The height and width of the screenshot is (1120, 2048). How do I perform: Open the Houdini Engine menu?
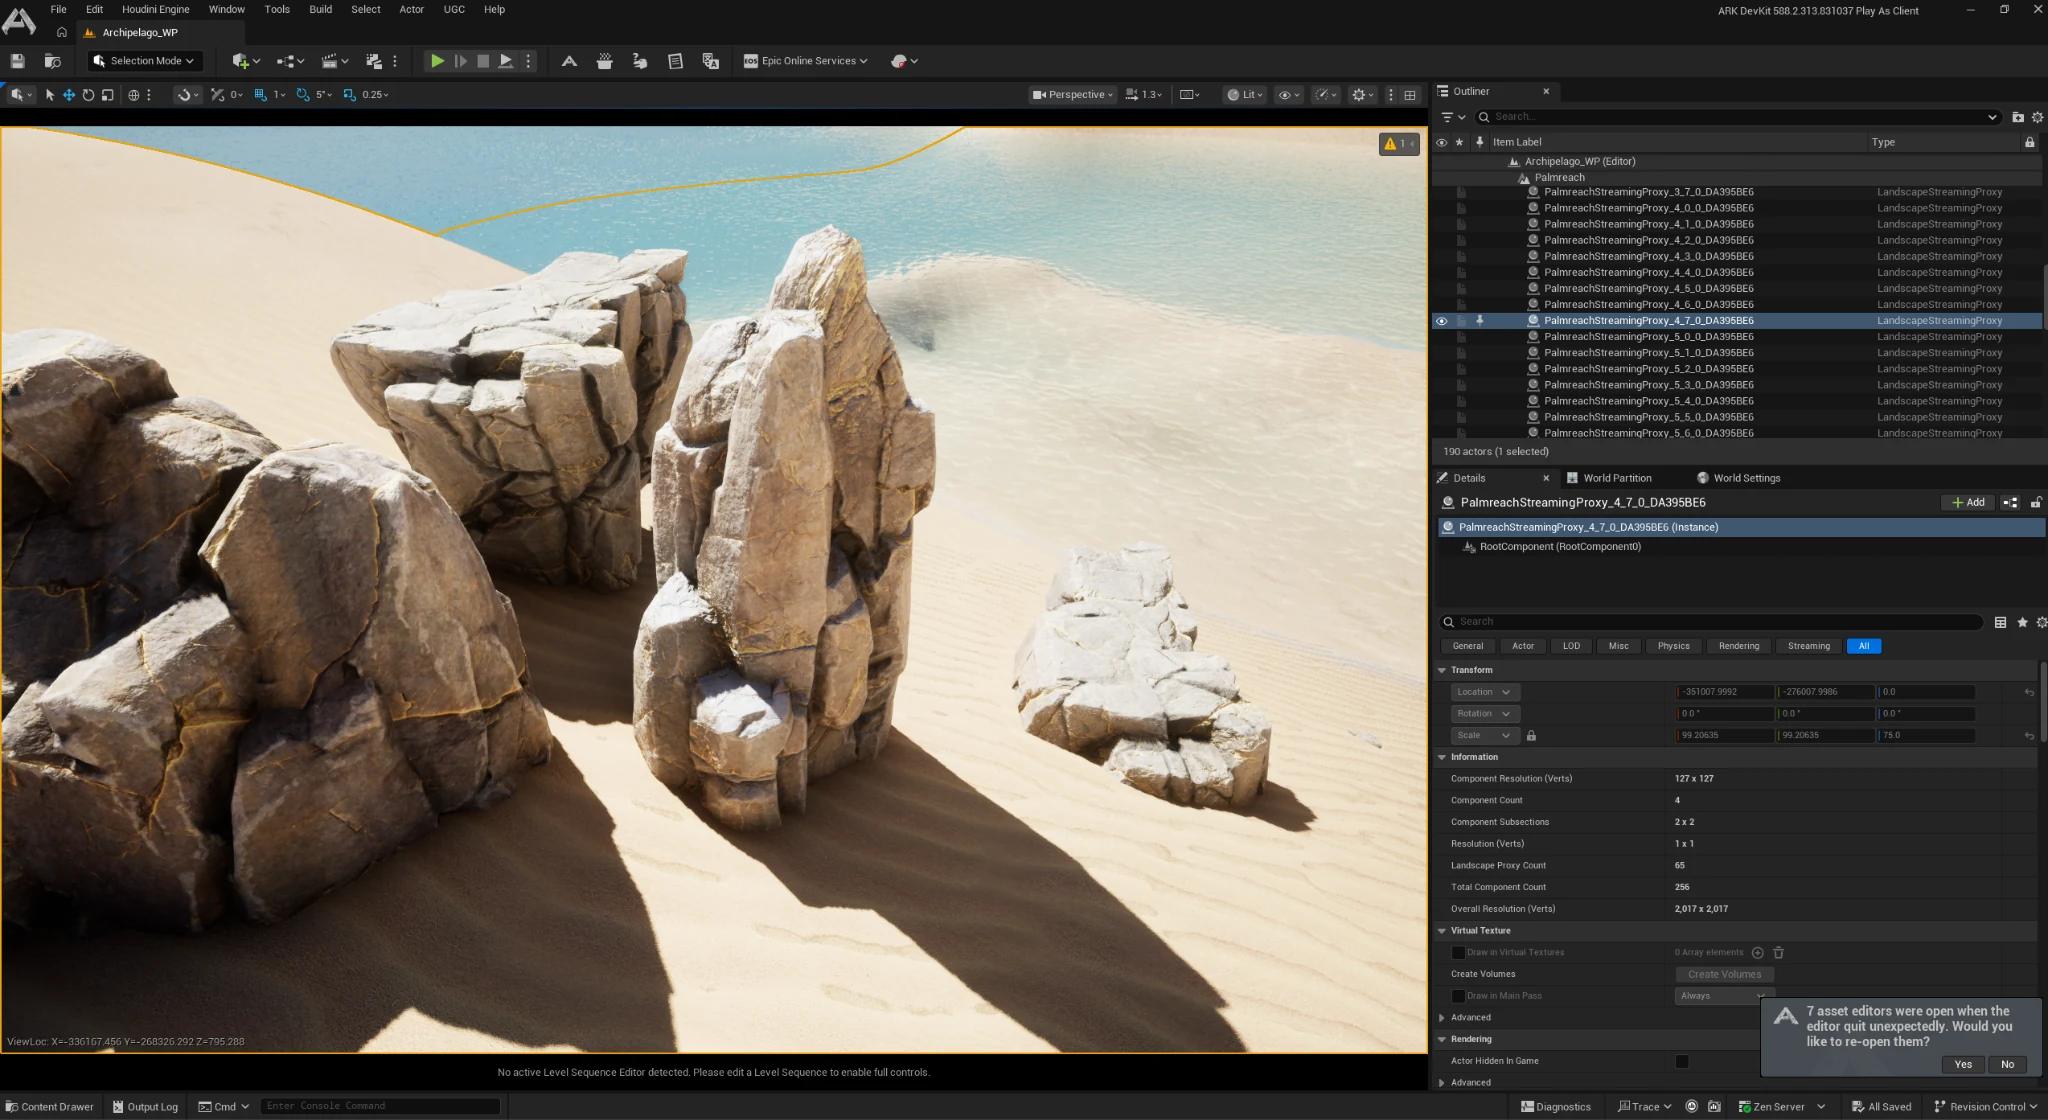click(x=155, y=9)
